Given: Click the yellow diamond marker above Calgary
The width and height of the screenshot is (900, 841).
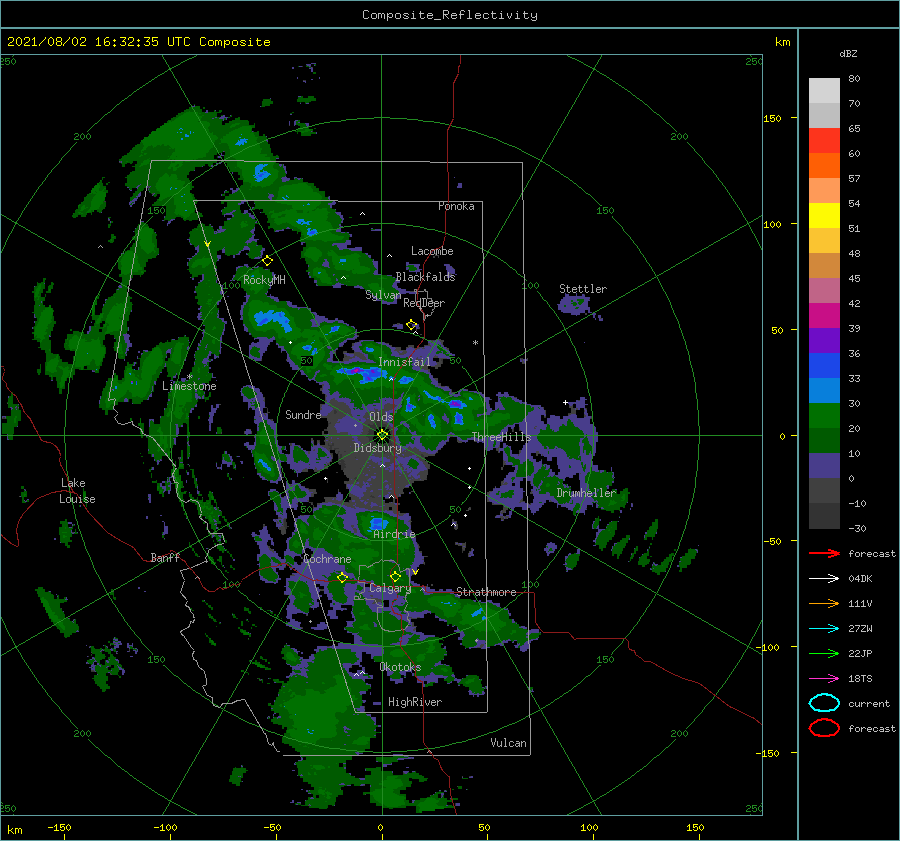Looking at the screenshot, I should pyautogui.click(x=395, y=576).
